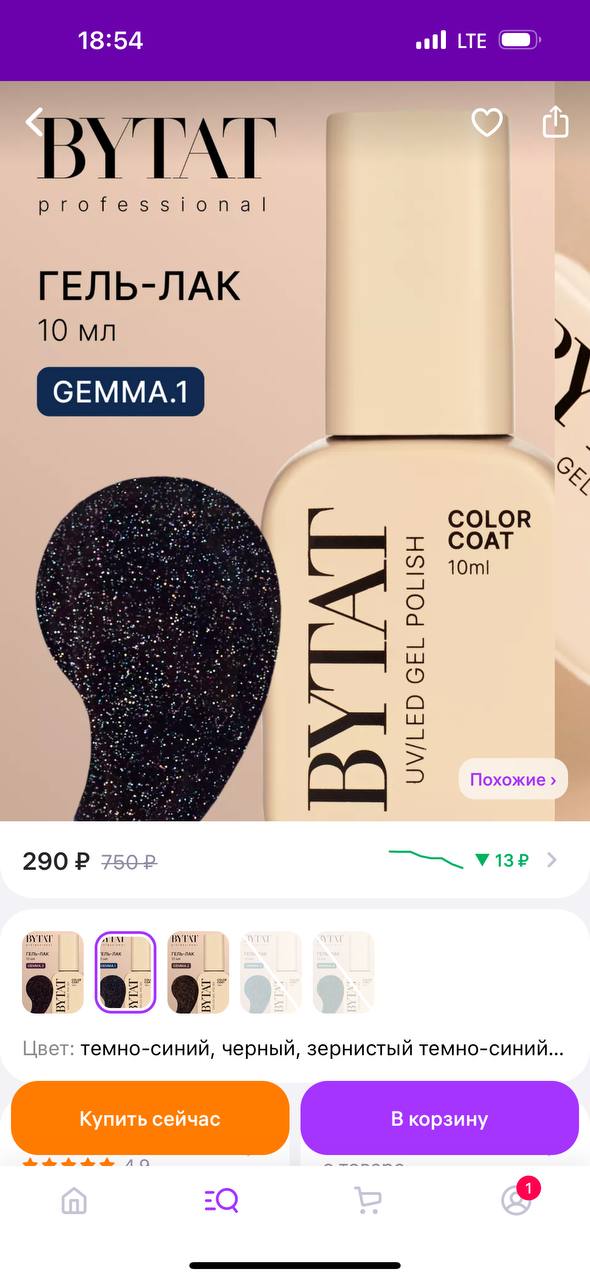
Task: Tap the main gel polish product image
Action: [x=278, y=450]
